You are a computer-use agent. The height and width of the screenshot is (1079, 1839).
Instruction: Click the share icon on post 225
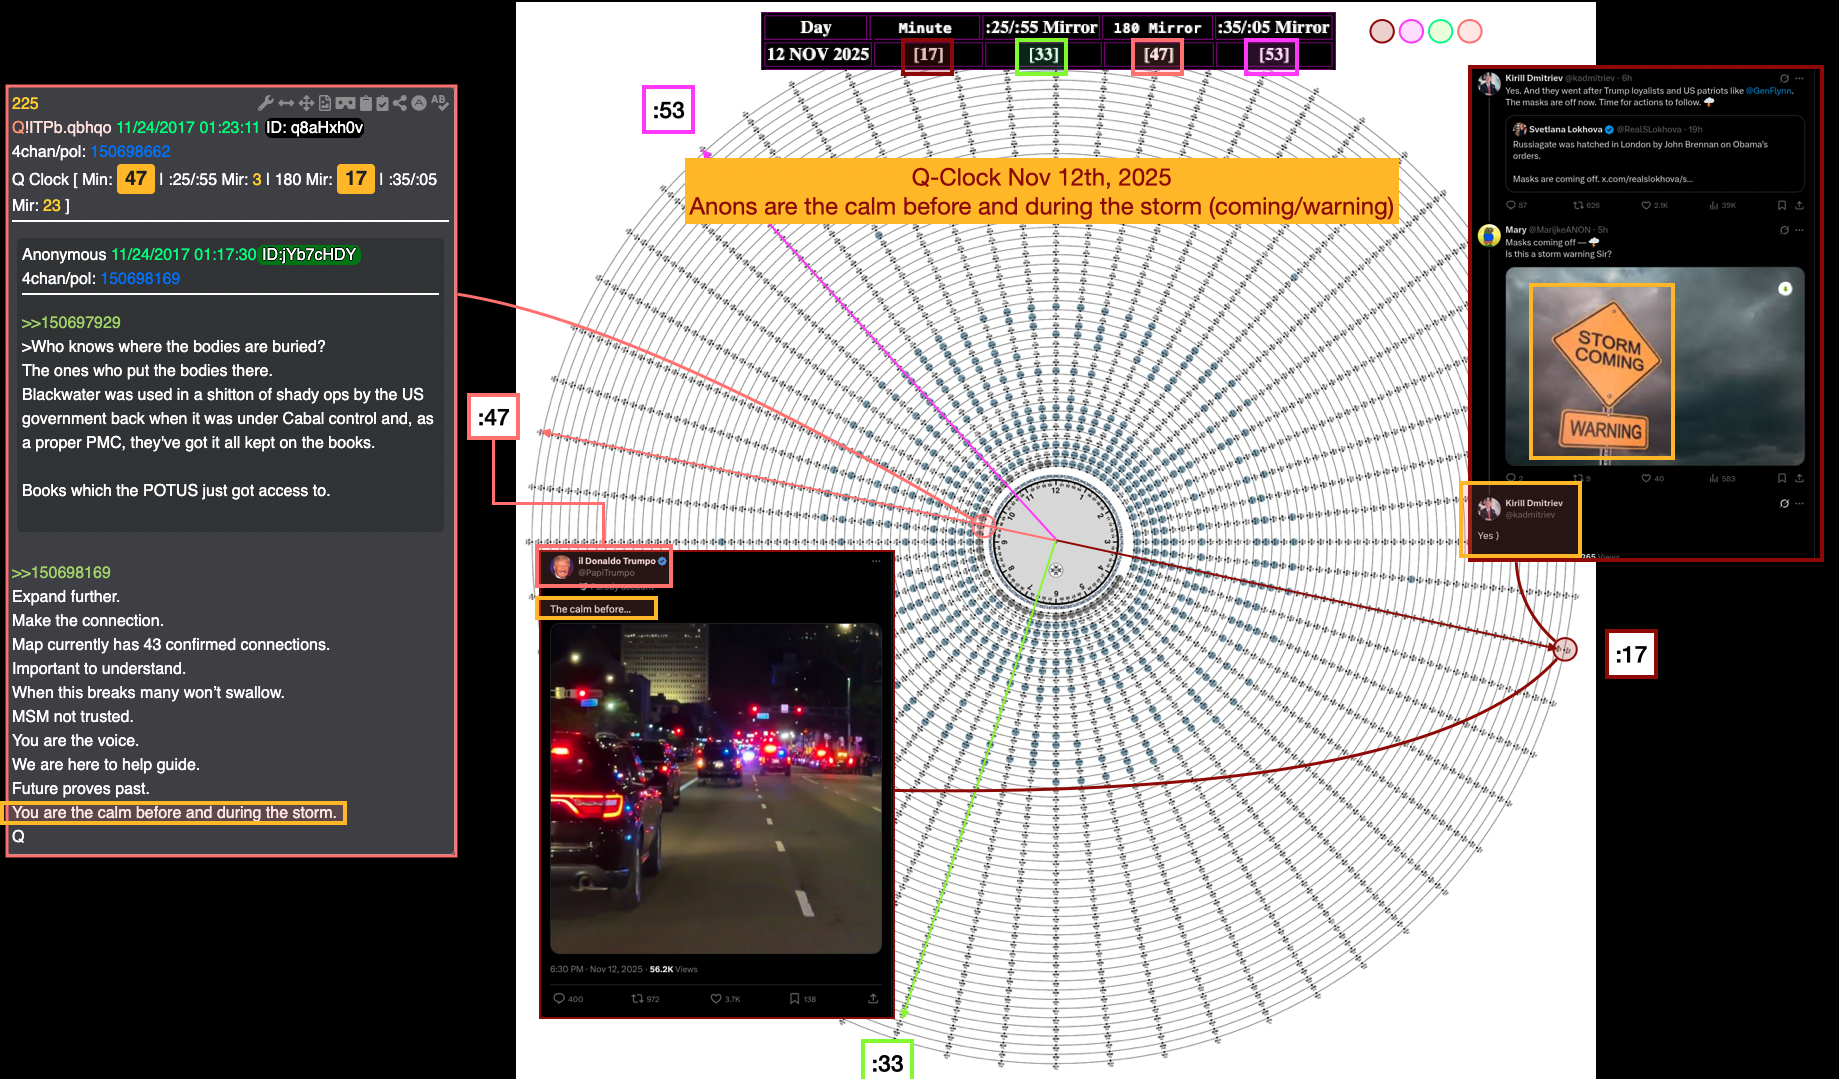[x=400, y=103]
